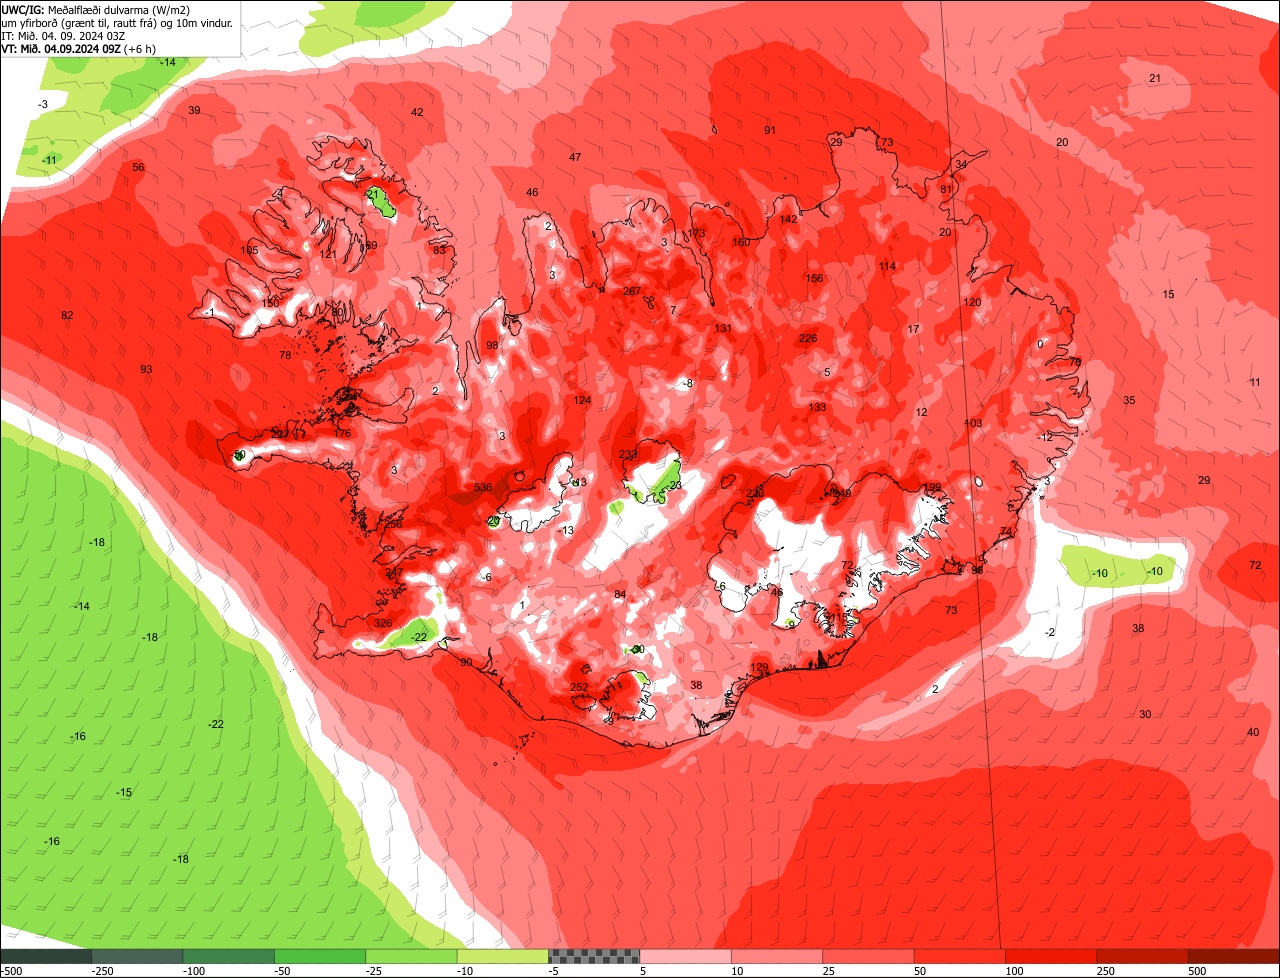
Task: Click the -13 map value
Action: pyautogui.click(x=567, y=530)
